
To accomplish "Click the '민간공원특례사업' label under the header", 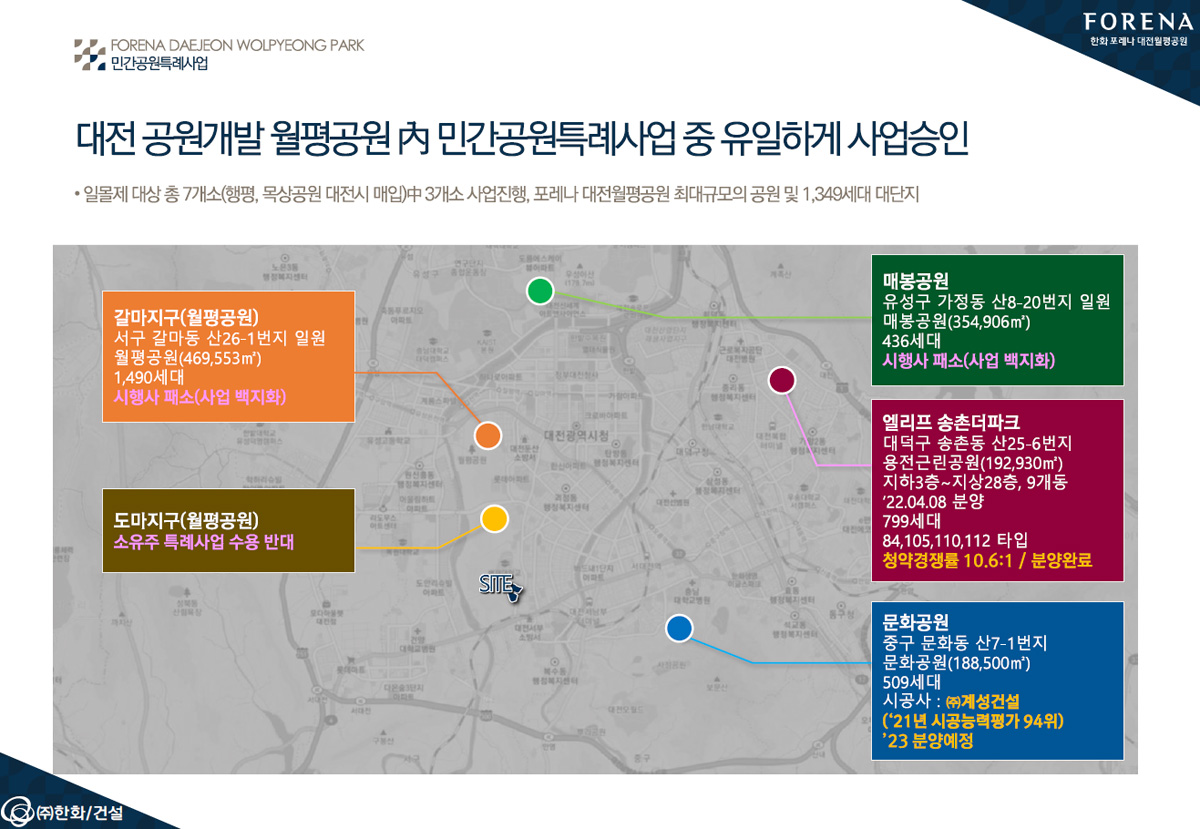I will pyautogui.click(x=160, y=62).
